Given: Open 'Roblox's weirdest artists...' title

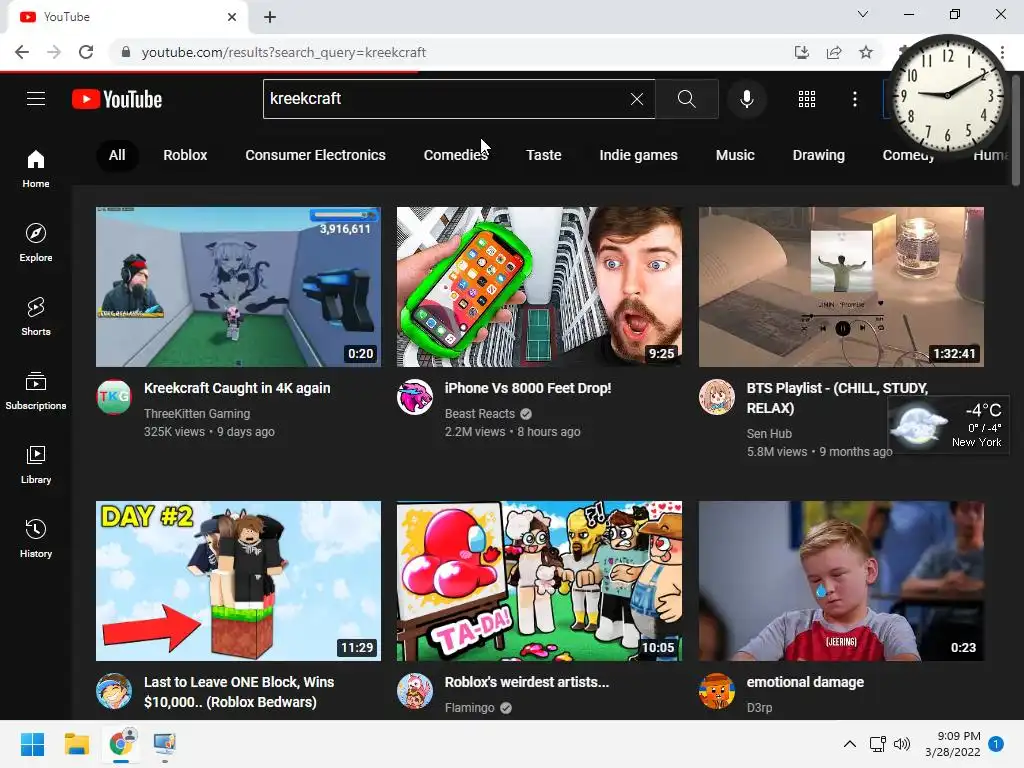Looking at the screenshot, I should (x=526, y=682).
